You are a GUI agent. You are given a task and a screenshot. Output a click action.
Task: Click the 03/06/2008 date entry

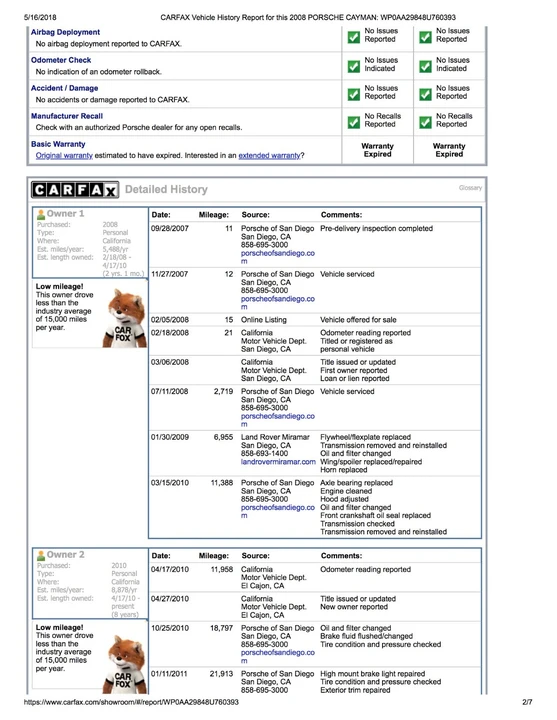tap(170, 362)
